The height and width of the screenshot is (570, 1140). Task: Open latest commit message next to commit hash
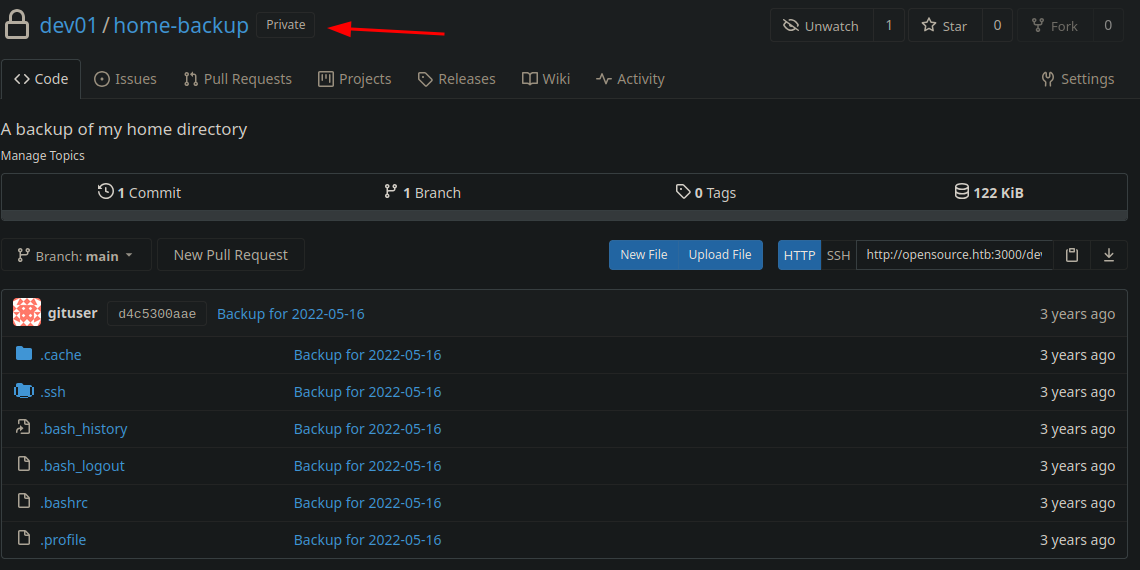[x=291, y=314]
